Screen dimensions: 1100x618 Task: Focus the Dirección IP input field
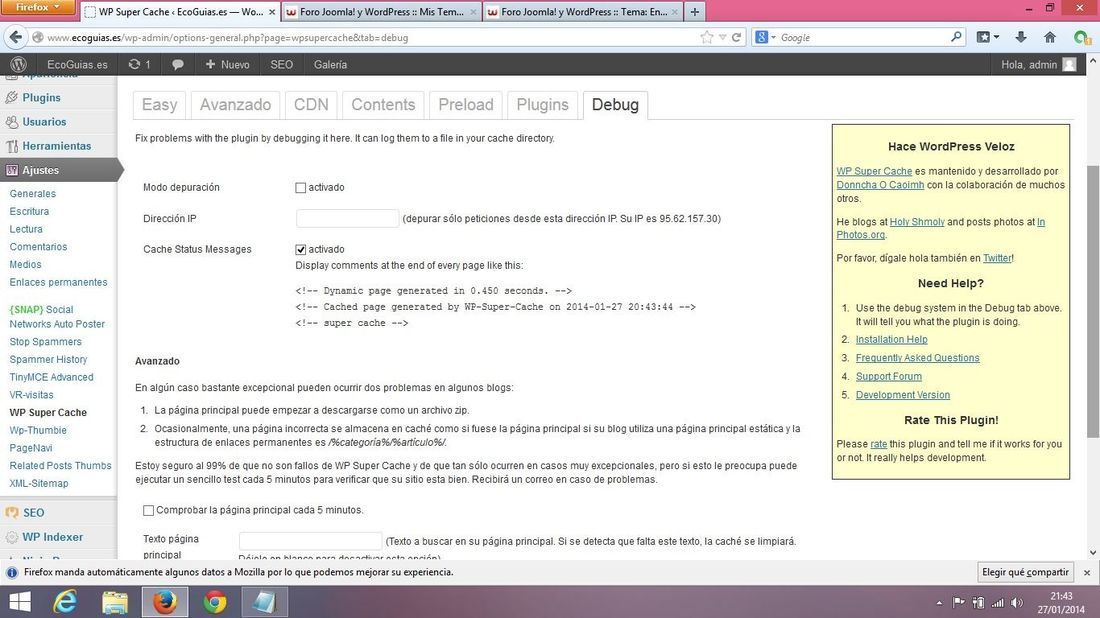coord(347,219)
